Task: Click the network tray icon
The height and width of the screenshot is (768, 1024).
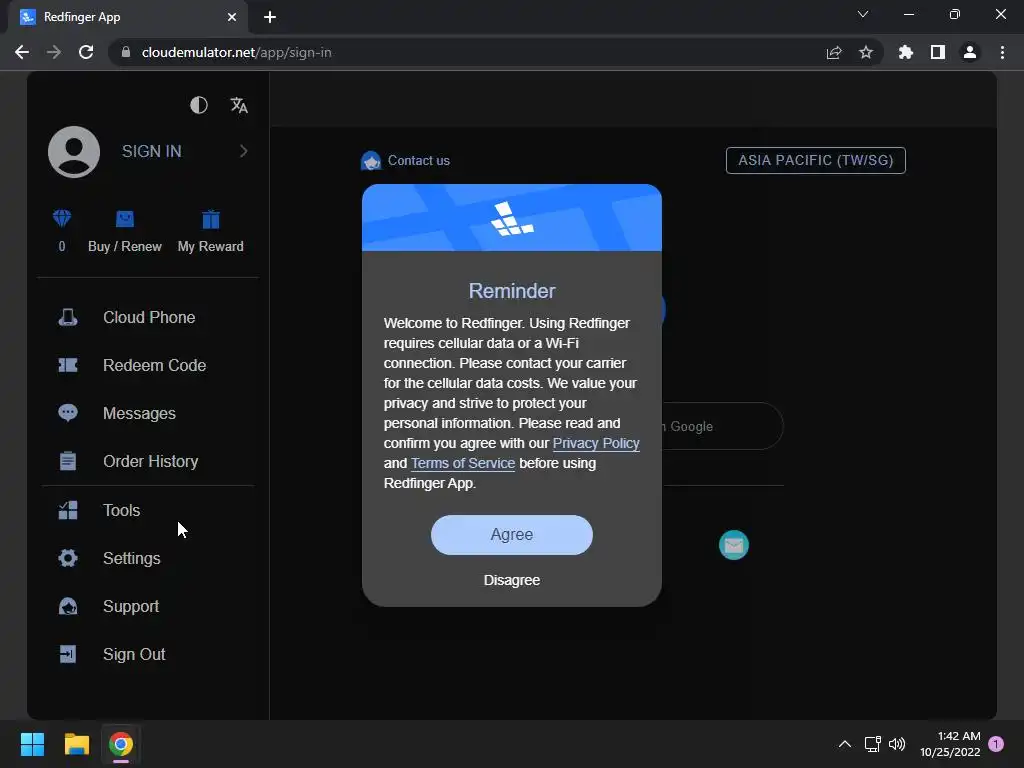Action: pyautogui.click(x=872, y=744)
